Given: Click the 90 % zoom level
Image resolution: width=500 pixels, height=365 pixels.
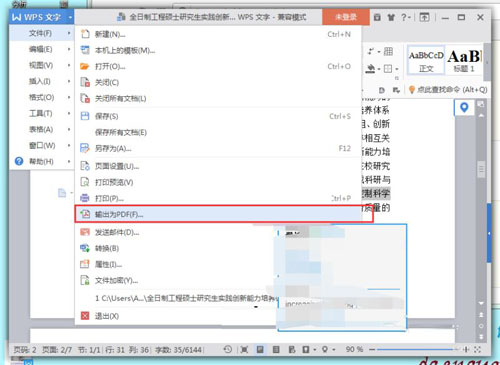Looking at the screenshot, I should pyautogui.click(x=354, y=349).
